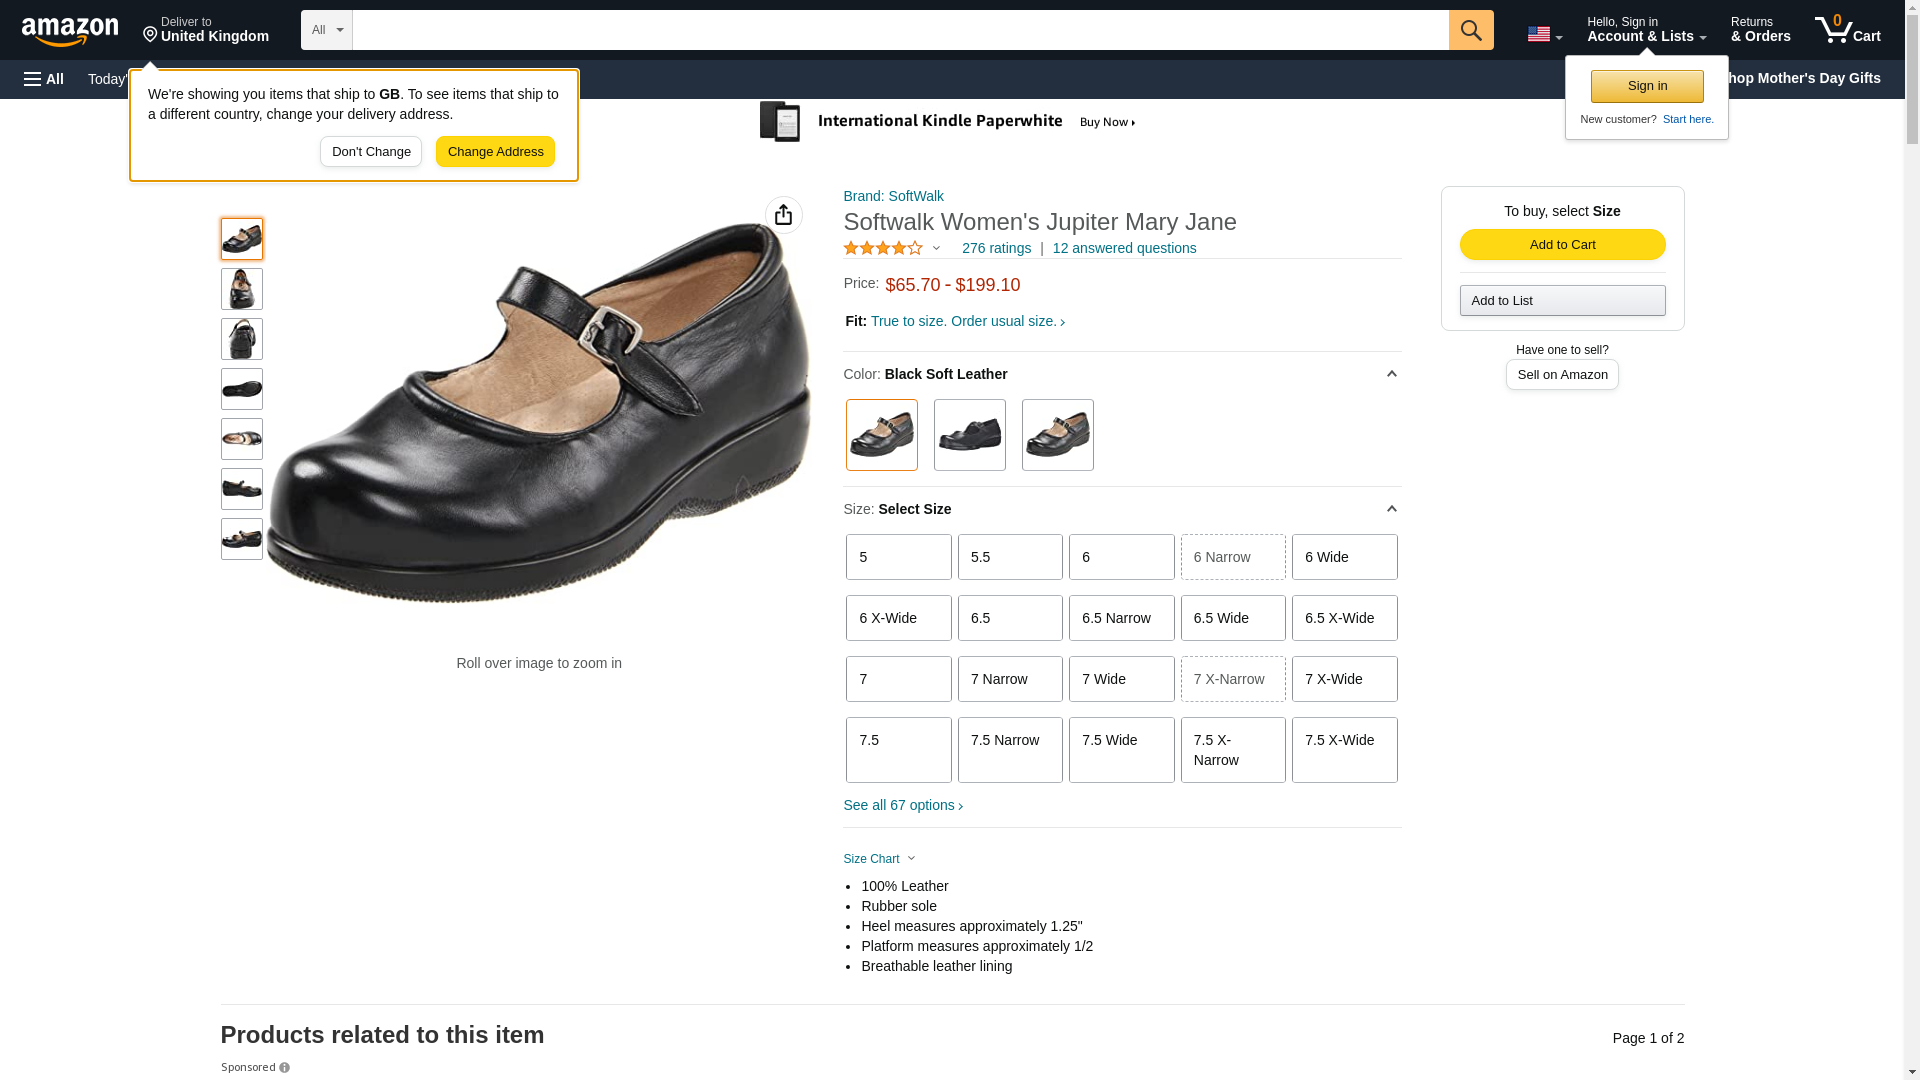The height and width of the screenshot is (1080, 1920).
Task: Select size 6.5 Wide
Action: click(x=1232, y=618)
